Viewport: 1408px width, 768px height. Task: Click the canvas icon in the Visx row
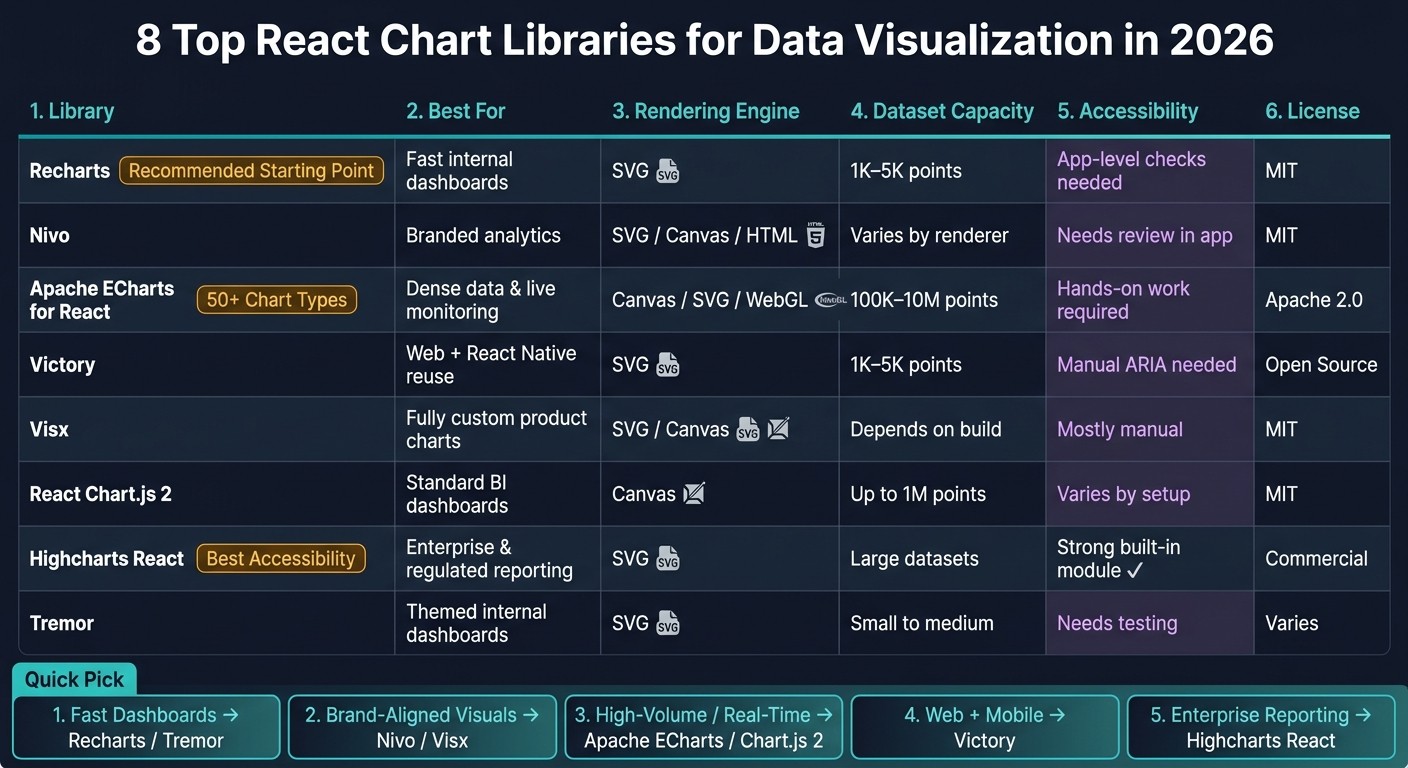[x=778, y=428]
